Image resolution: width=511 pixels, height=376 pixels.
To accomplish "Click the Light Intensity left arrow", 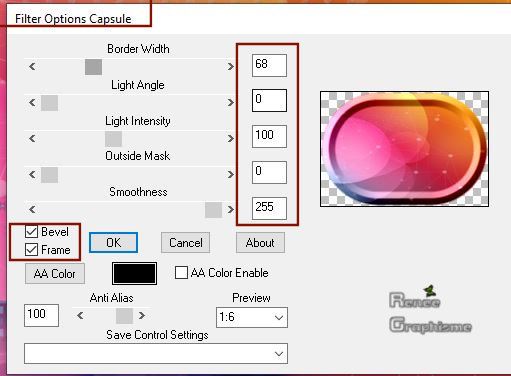I will [32, 138].
